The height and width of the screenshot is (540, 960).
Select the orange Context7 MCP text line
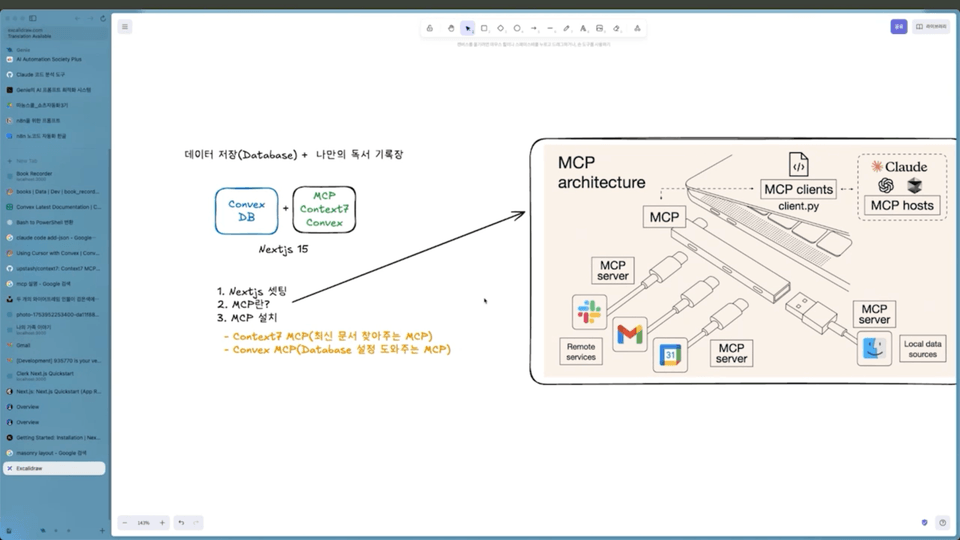point(328,336)
